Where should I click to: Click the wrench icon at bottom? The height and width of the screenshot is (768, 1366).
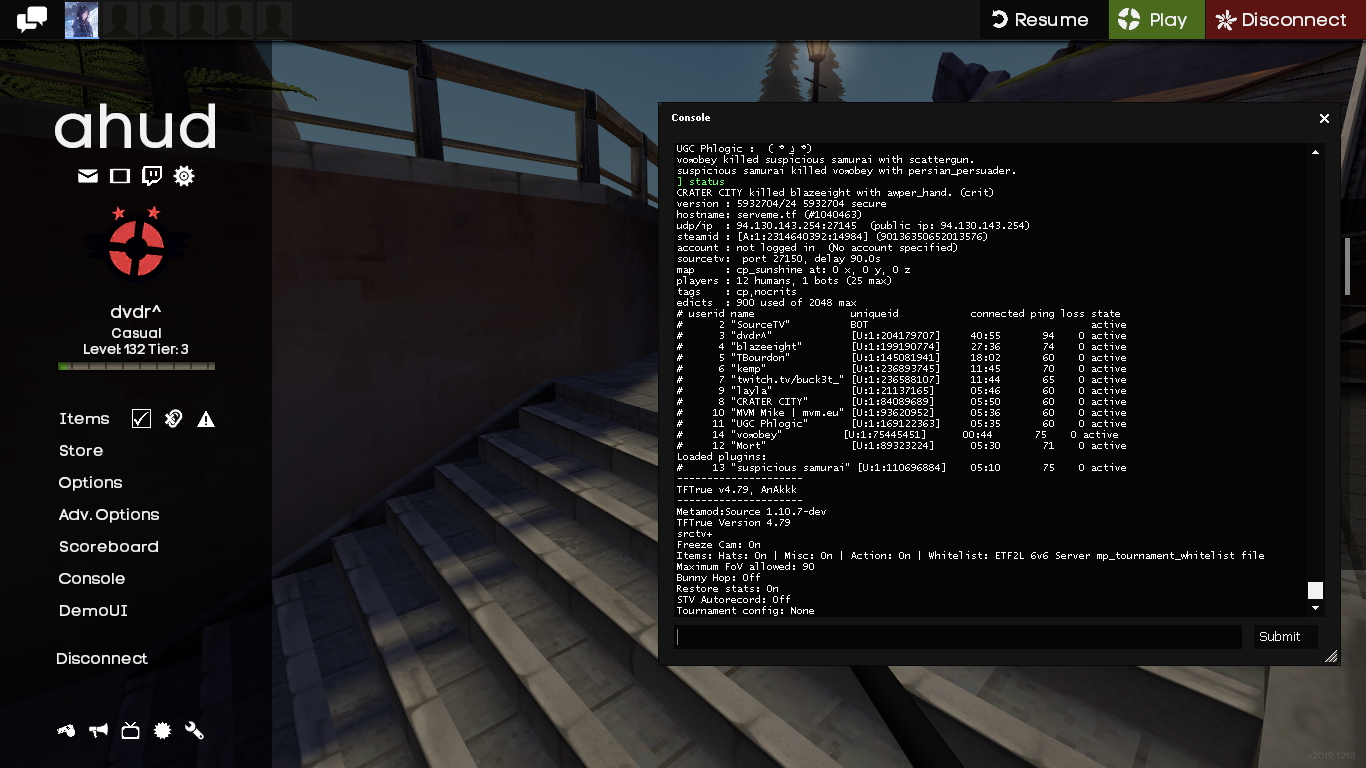pyautogui.click(x=194, y=731)
